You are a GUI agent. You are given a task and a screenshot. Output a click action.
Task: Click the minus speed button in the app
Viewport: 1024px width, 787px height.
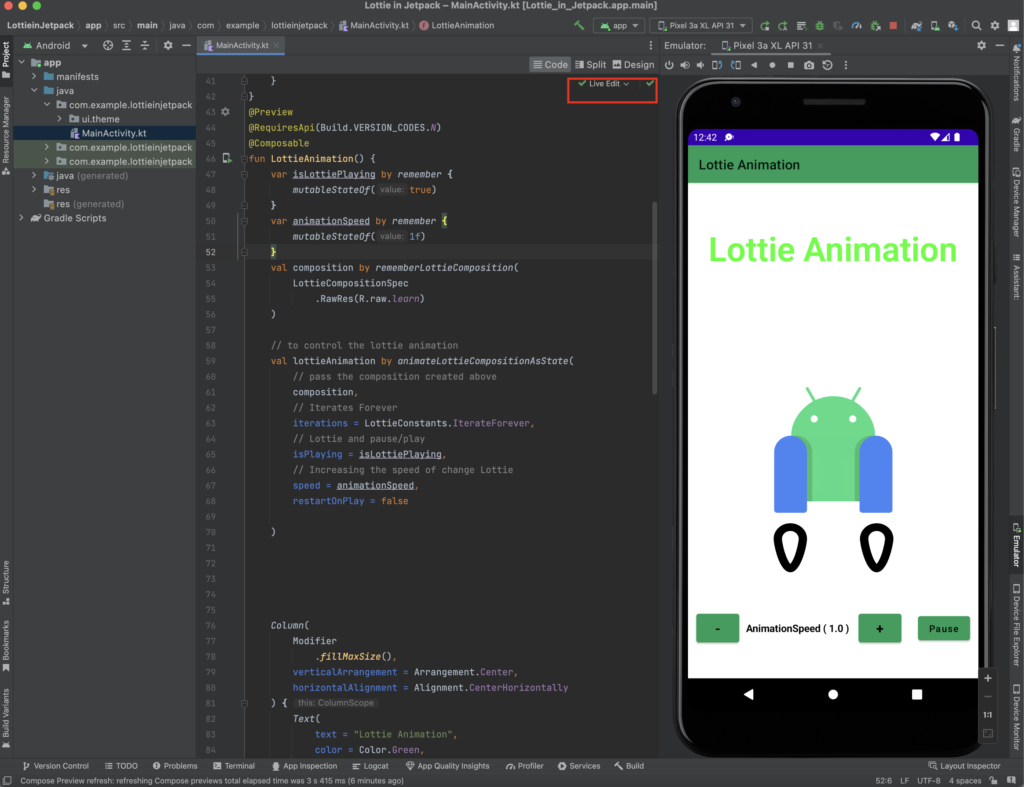[717, 628]
